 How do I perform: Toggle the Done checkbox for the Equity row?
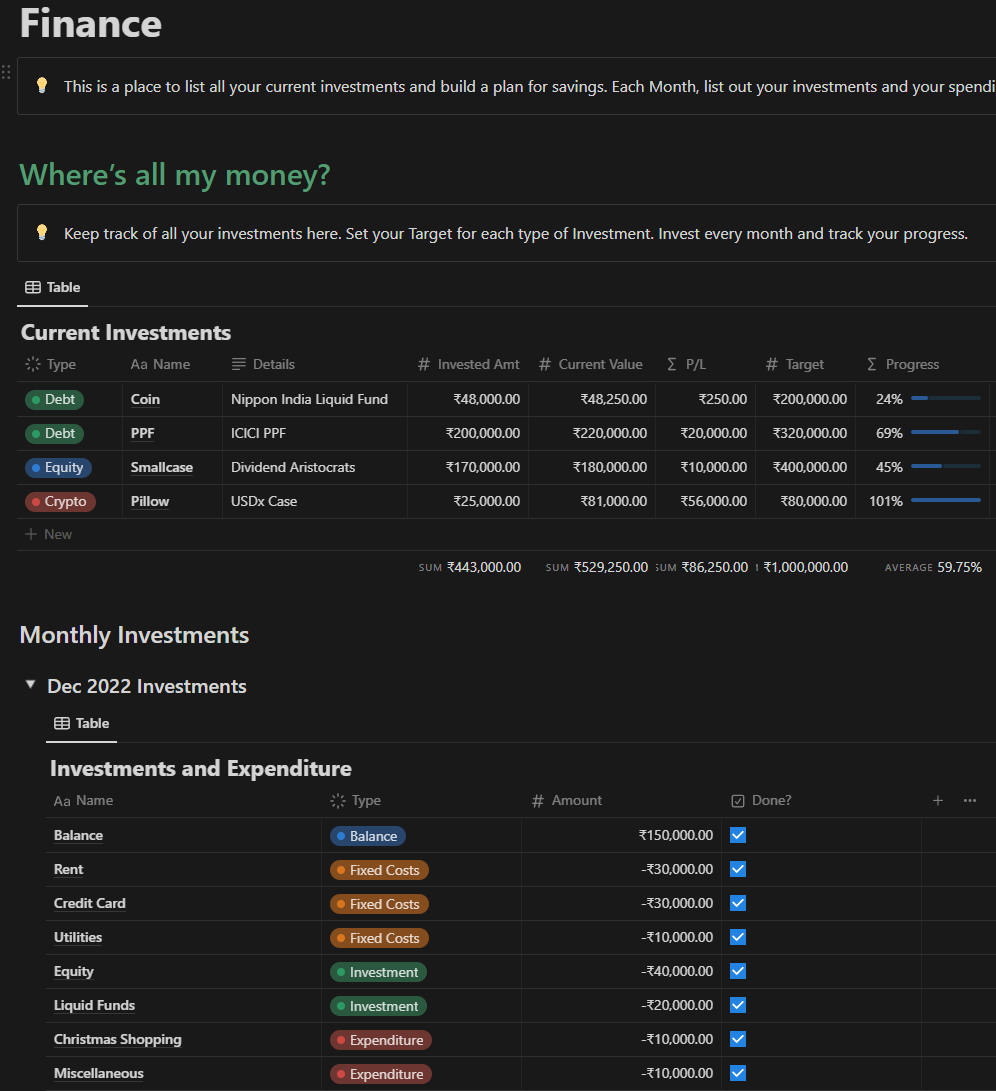click(738, 971)
